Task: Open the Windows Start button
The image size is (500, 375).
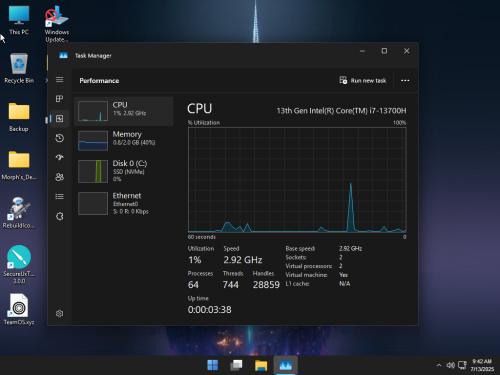Action: [212, 365]
